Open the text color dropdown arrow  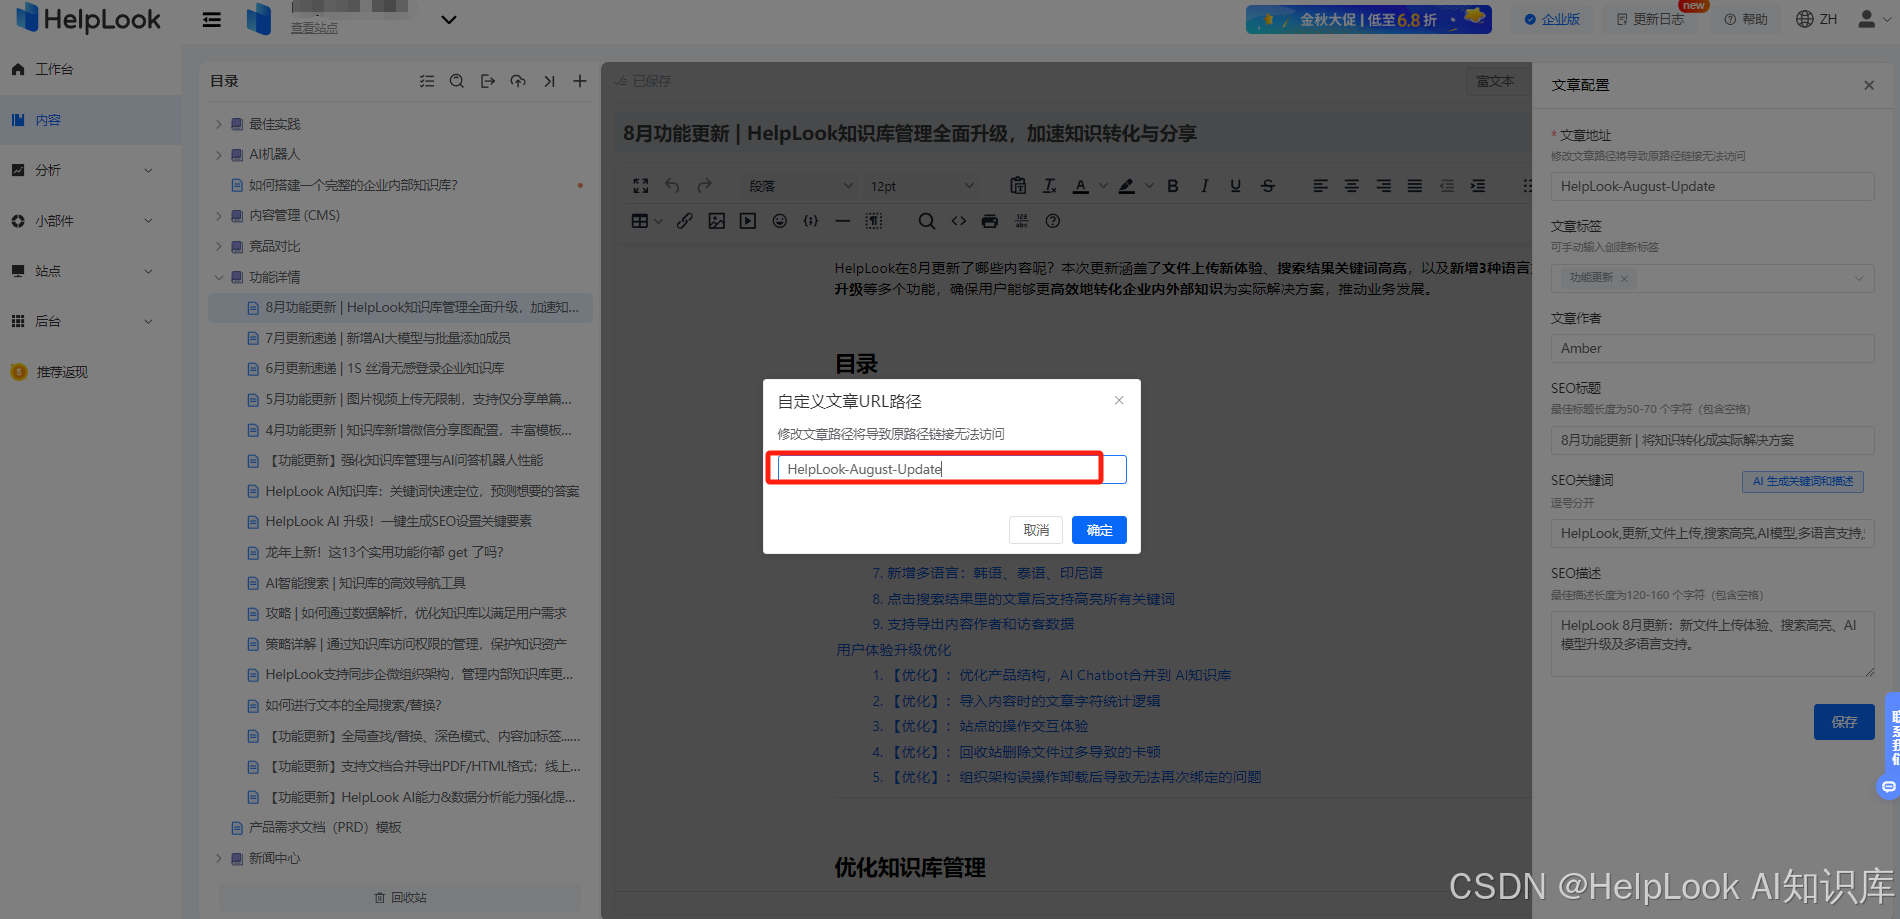(1103, 186)
